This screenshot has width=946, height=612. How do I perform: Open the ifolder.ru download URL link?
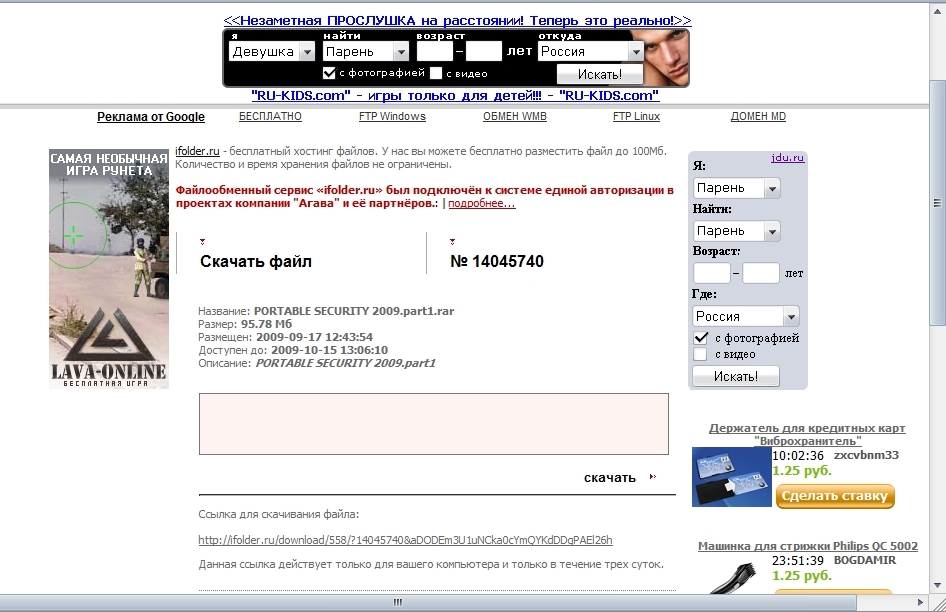(x=405, y=540)
